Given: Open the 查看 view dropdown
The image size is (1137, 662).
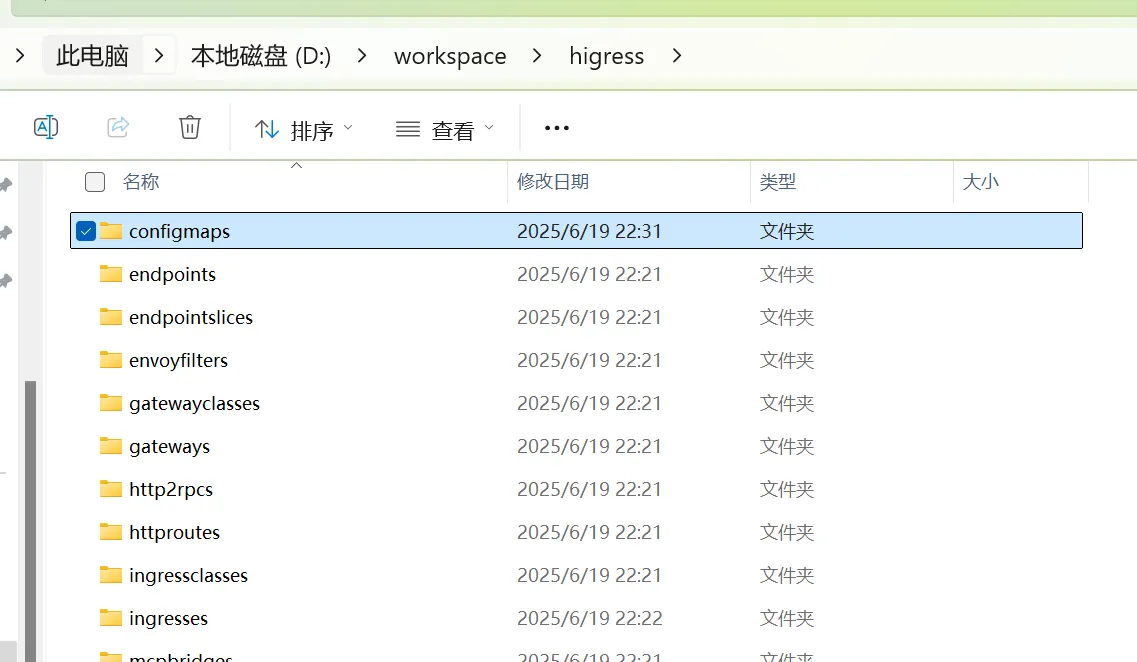Looking at the screenshot, I should pyautogui.click(x=445, y=130).
